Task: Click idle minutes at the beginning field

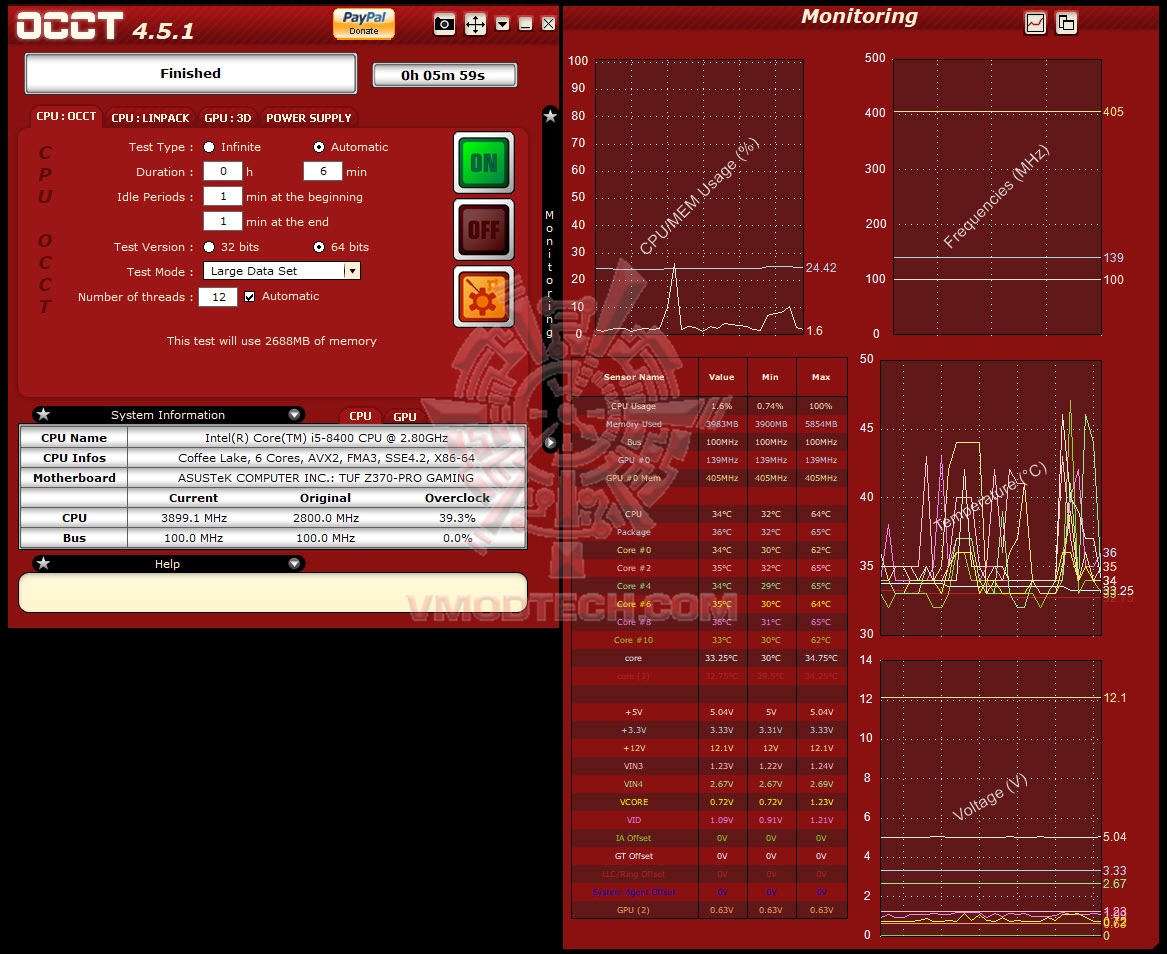Action: (x=223, y=196)
